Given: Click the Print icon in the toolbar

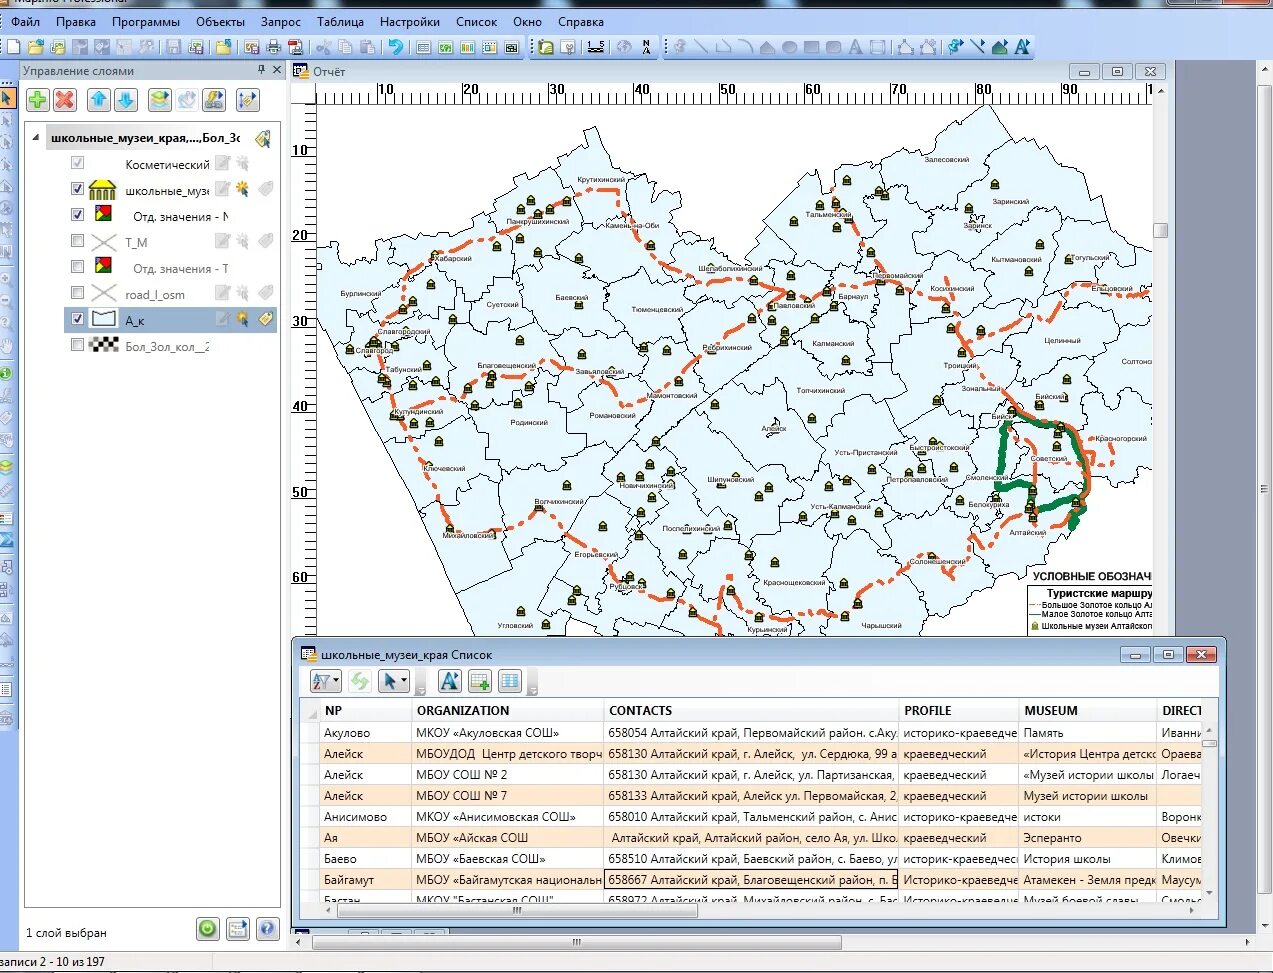Looking at the screenshot, I should click(272, 47).
